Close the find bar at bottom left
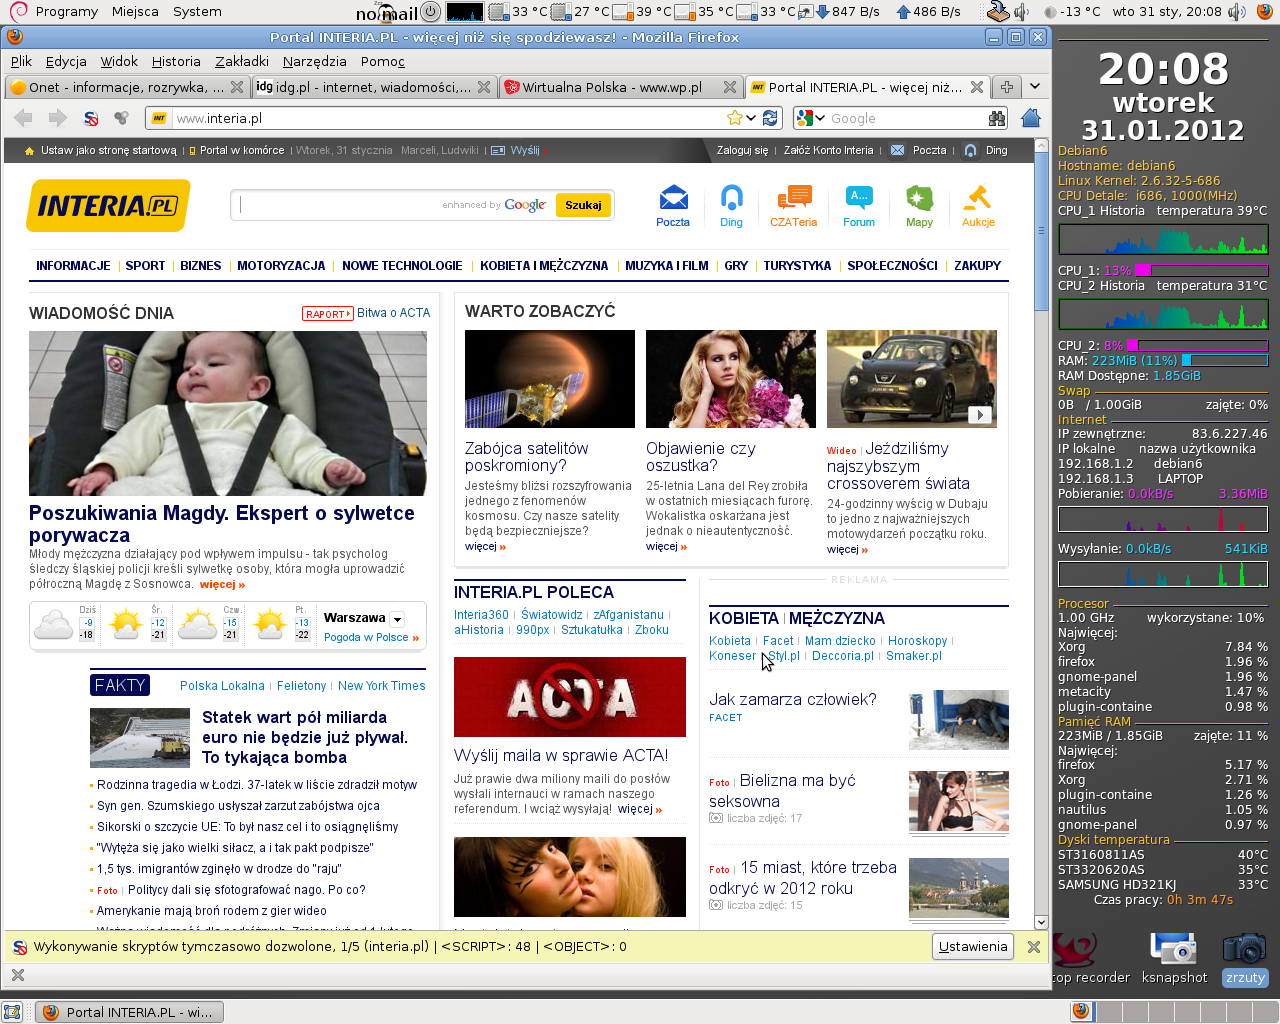 pyautogui.click(x=17, y=975)
